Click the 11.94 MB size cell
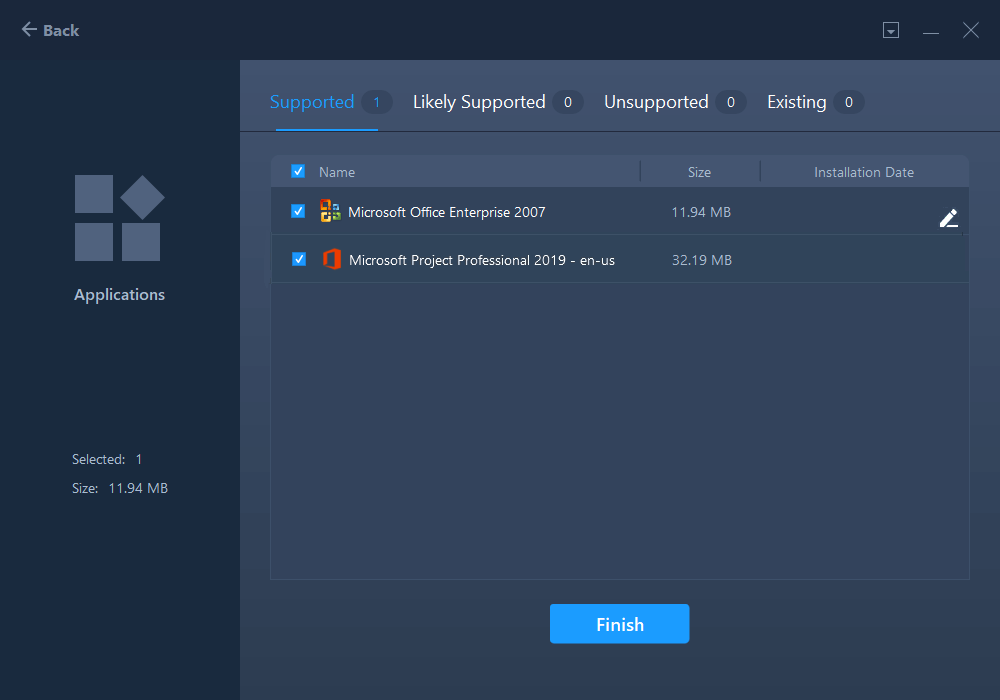The image size is (1000, 700). click(x=701, y=212)
